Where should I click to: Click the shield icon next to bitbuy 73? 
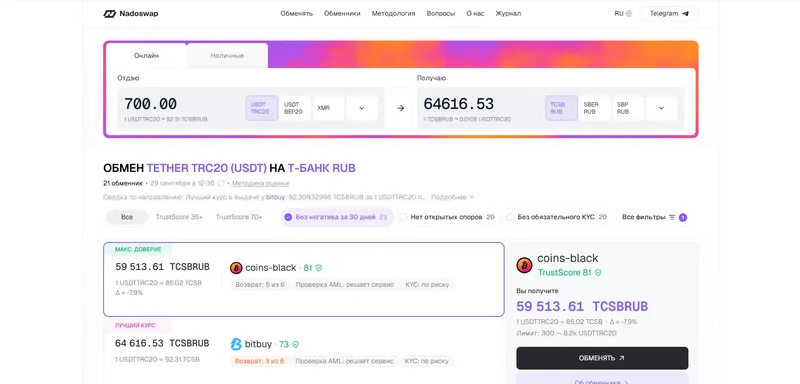pos(295,344)
